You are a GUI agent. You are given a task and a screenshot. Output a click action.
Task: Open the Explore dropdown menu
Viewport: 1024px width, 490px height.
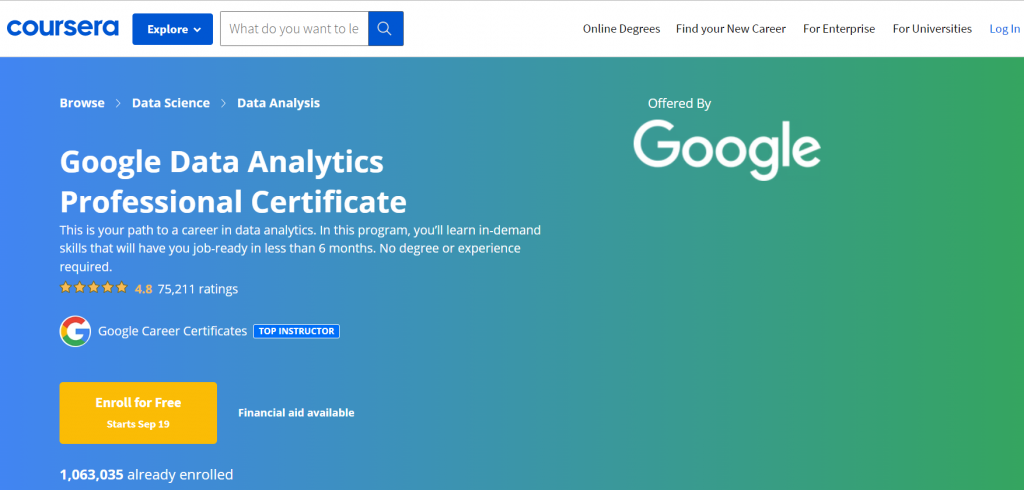click(172, 29)
